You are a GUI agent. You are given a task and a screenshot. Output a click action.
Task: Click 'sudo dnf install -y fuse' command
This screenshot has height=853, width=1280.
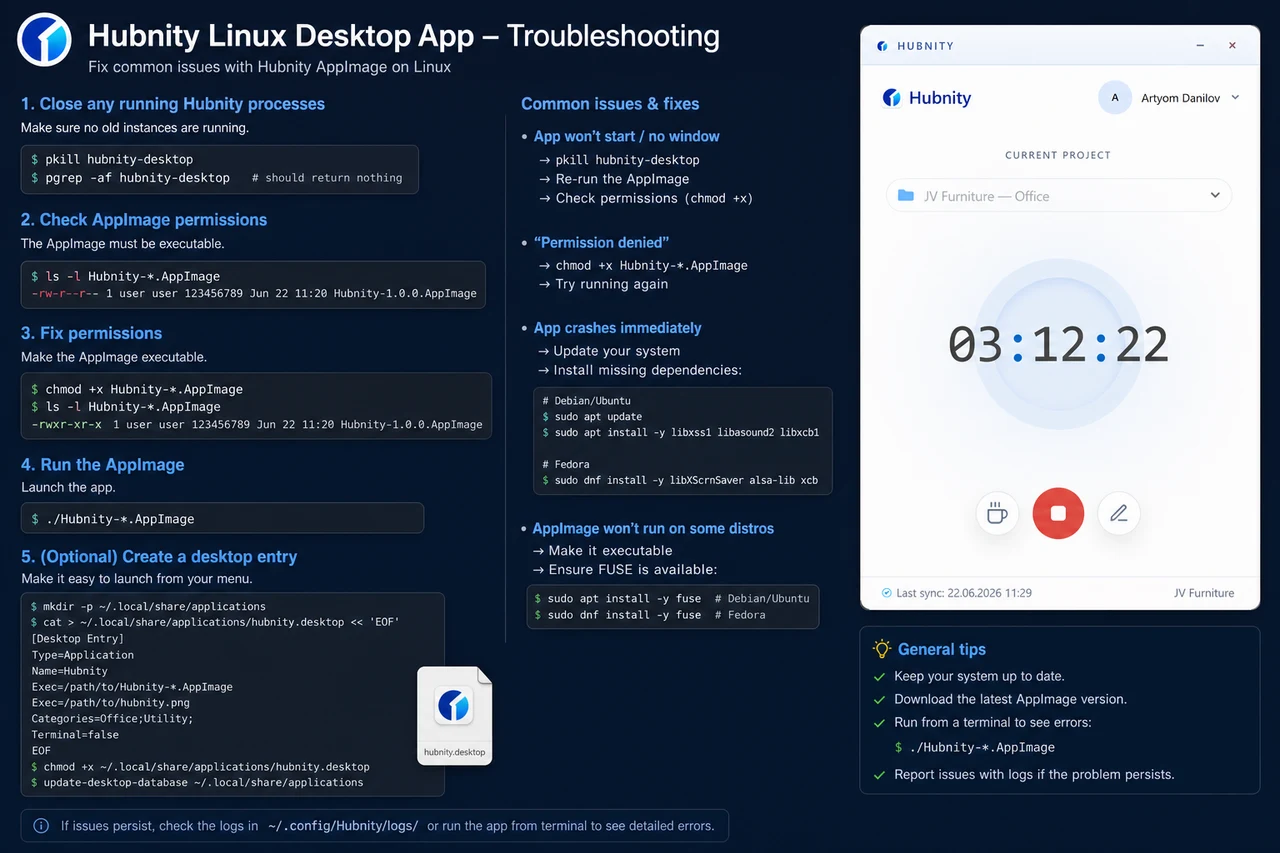click(624, 615)
